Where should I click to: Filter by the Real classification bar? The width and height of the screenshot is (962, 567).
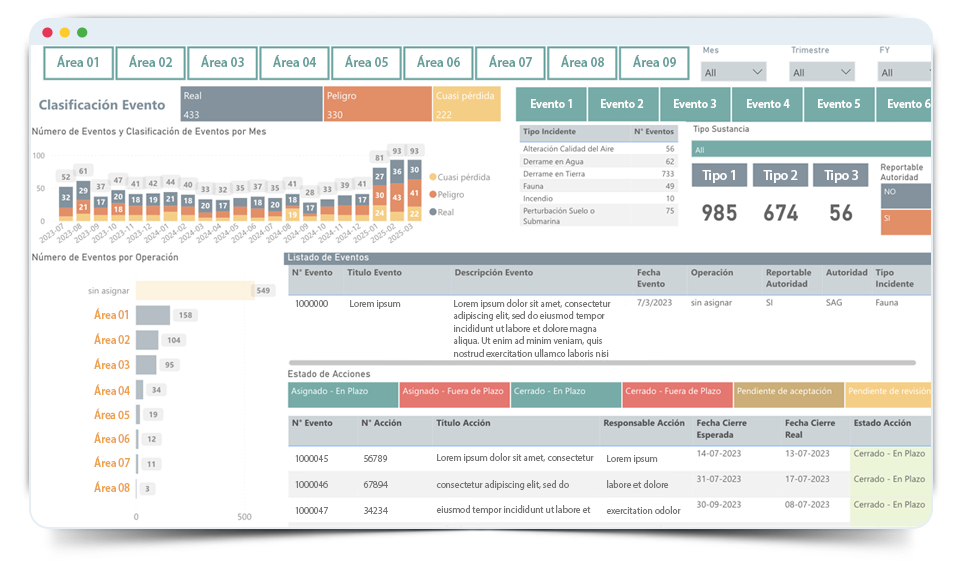pos(250,104)
